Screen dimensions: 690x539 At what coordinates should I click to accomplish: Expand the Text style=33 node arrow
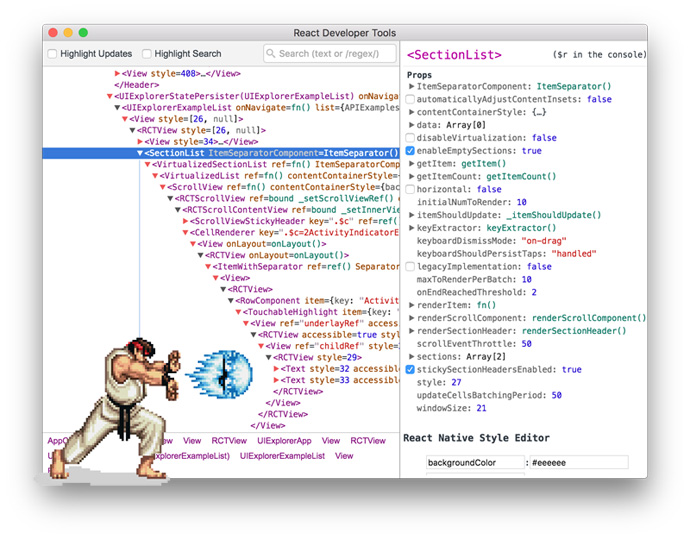(276, 380)
